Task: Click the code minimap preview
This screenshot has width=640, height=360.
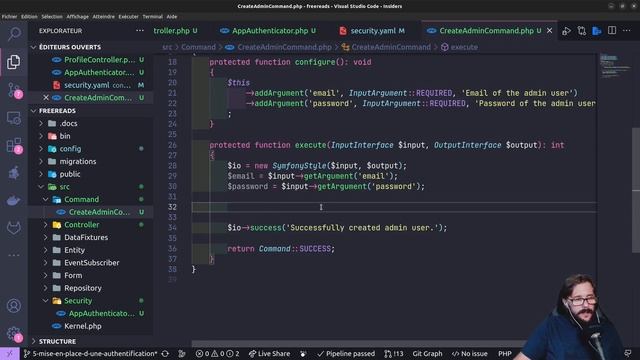Action: (x=615, y=67)
